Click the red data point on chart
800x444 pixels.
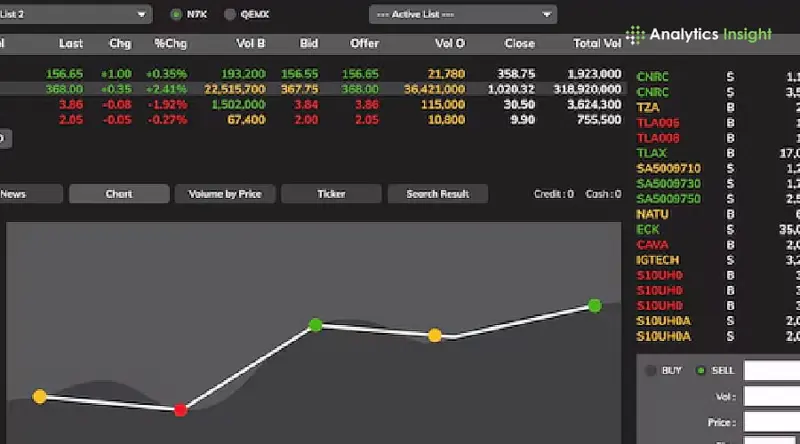pyautogui.click(x=181, y=409)
